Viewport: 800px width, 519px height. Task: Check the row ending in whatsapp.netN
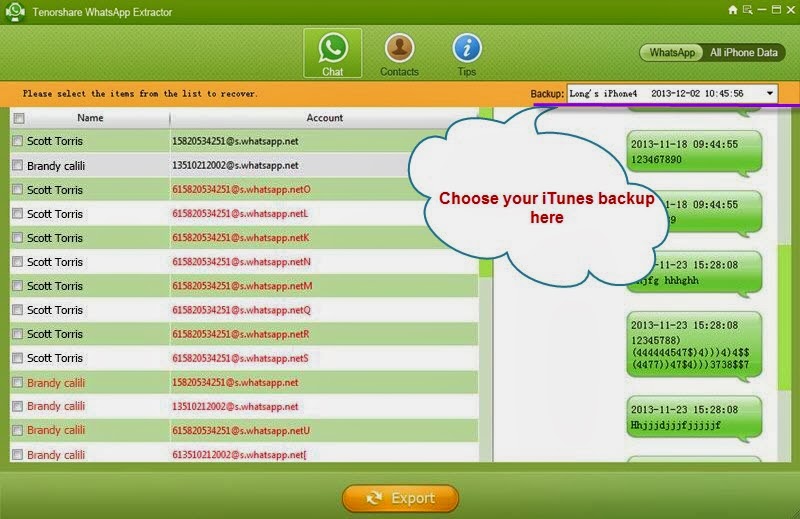click(18, 262)
